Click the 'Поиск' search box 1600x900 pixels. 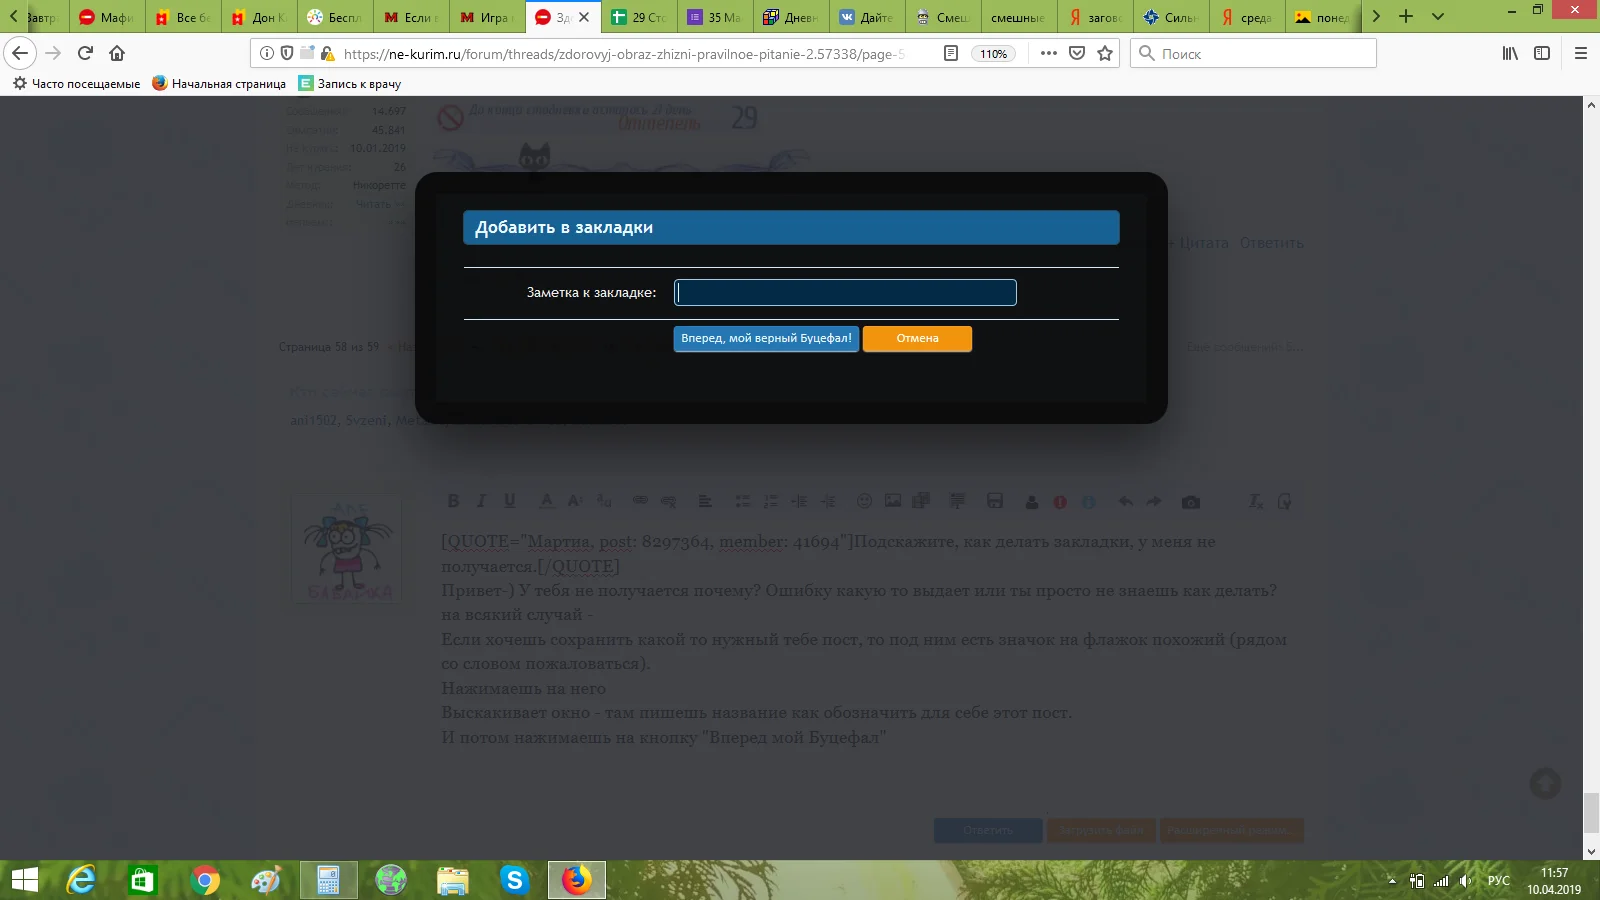pos(1253,53)
